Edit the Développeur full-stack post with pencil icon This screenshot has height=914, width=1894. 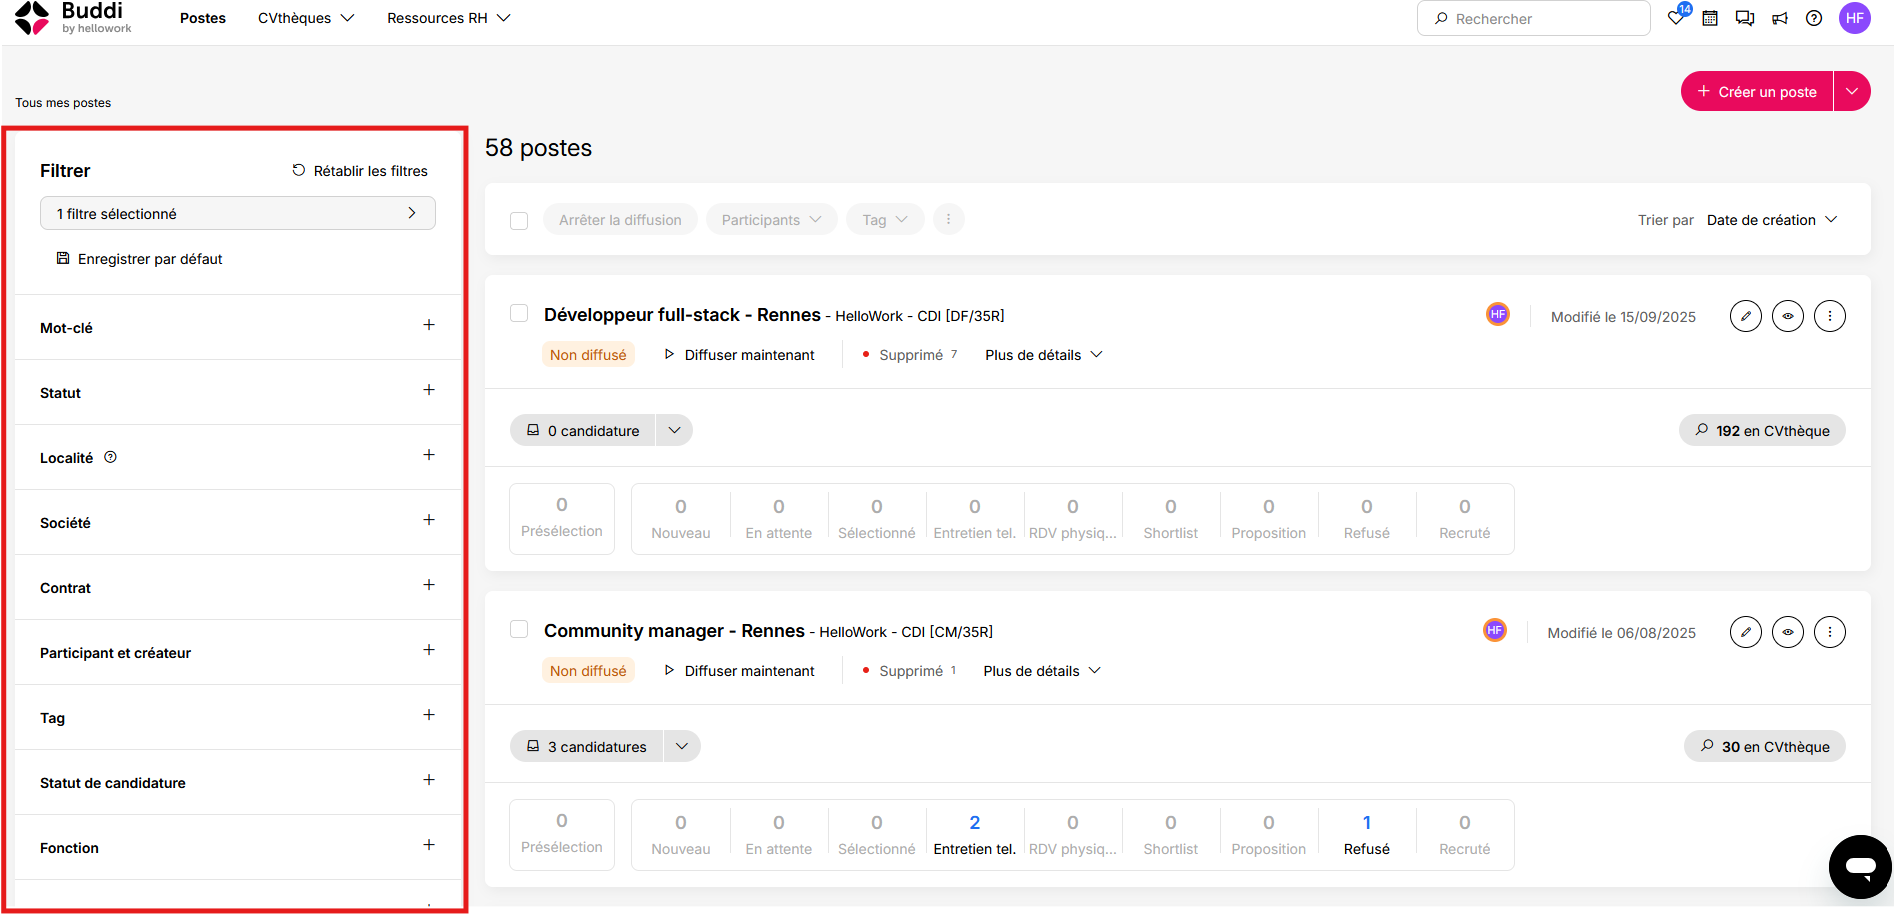[x=1746, y=316]
